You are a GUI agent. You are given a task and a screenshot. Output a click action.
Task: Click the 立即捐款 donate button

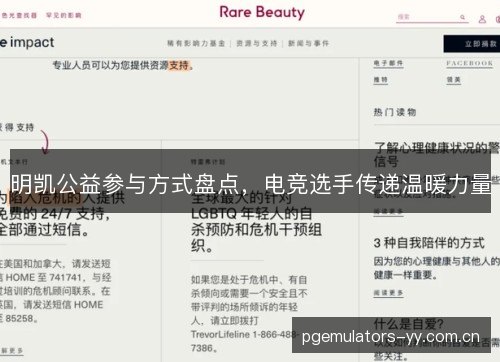point(472,44)
